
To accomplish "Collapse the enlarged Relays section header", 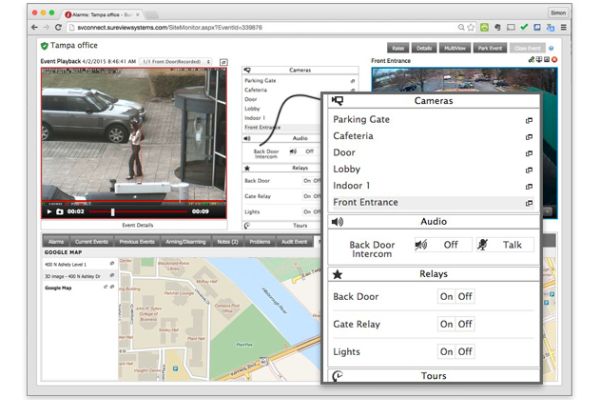I will pos(434,274).
